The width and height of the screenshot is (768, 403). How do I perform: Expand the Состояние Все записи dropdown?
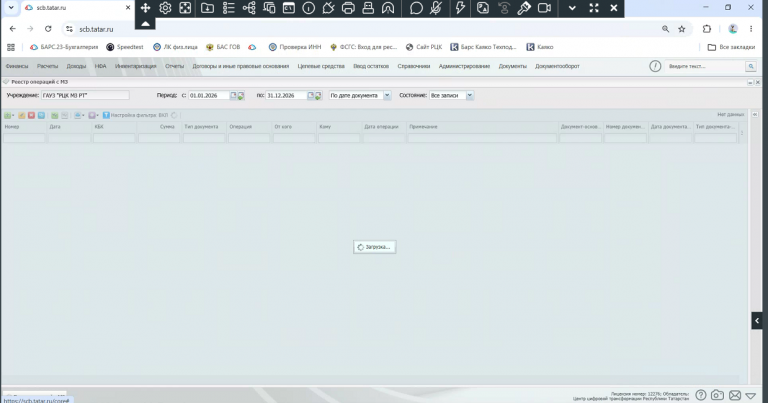pos(470,95)
